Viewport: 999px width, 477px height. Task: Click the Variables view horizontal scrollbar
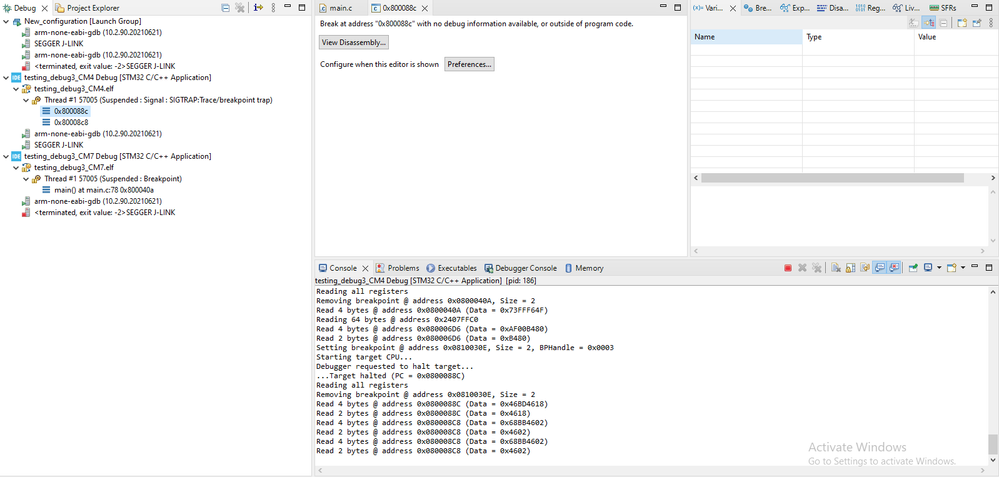click(833, 178)
